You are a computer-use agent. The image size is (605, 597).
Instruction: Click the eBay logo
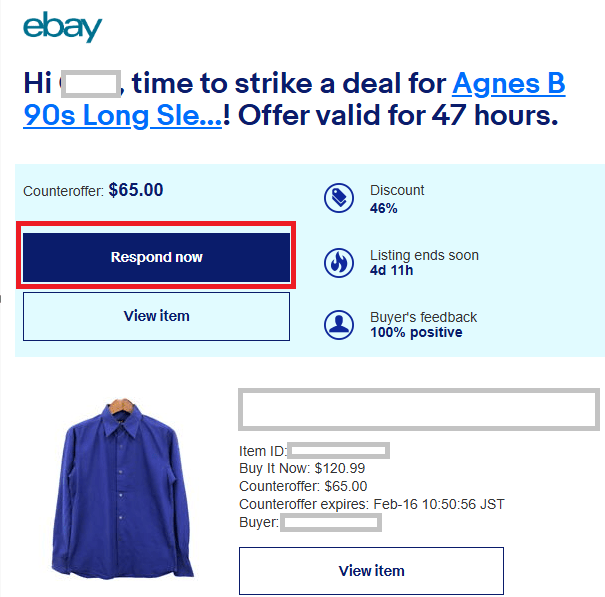tap(62, 27)
